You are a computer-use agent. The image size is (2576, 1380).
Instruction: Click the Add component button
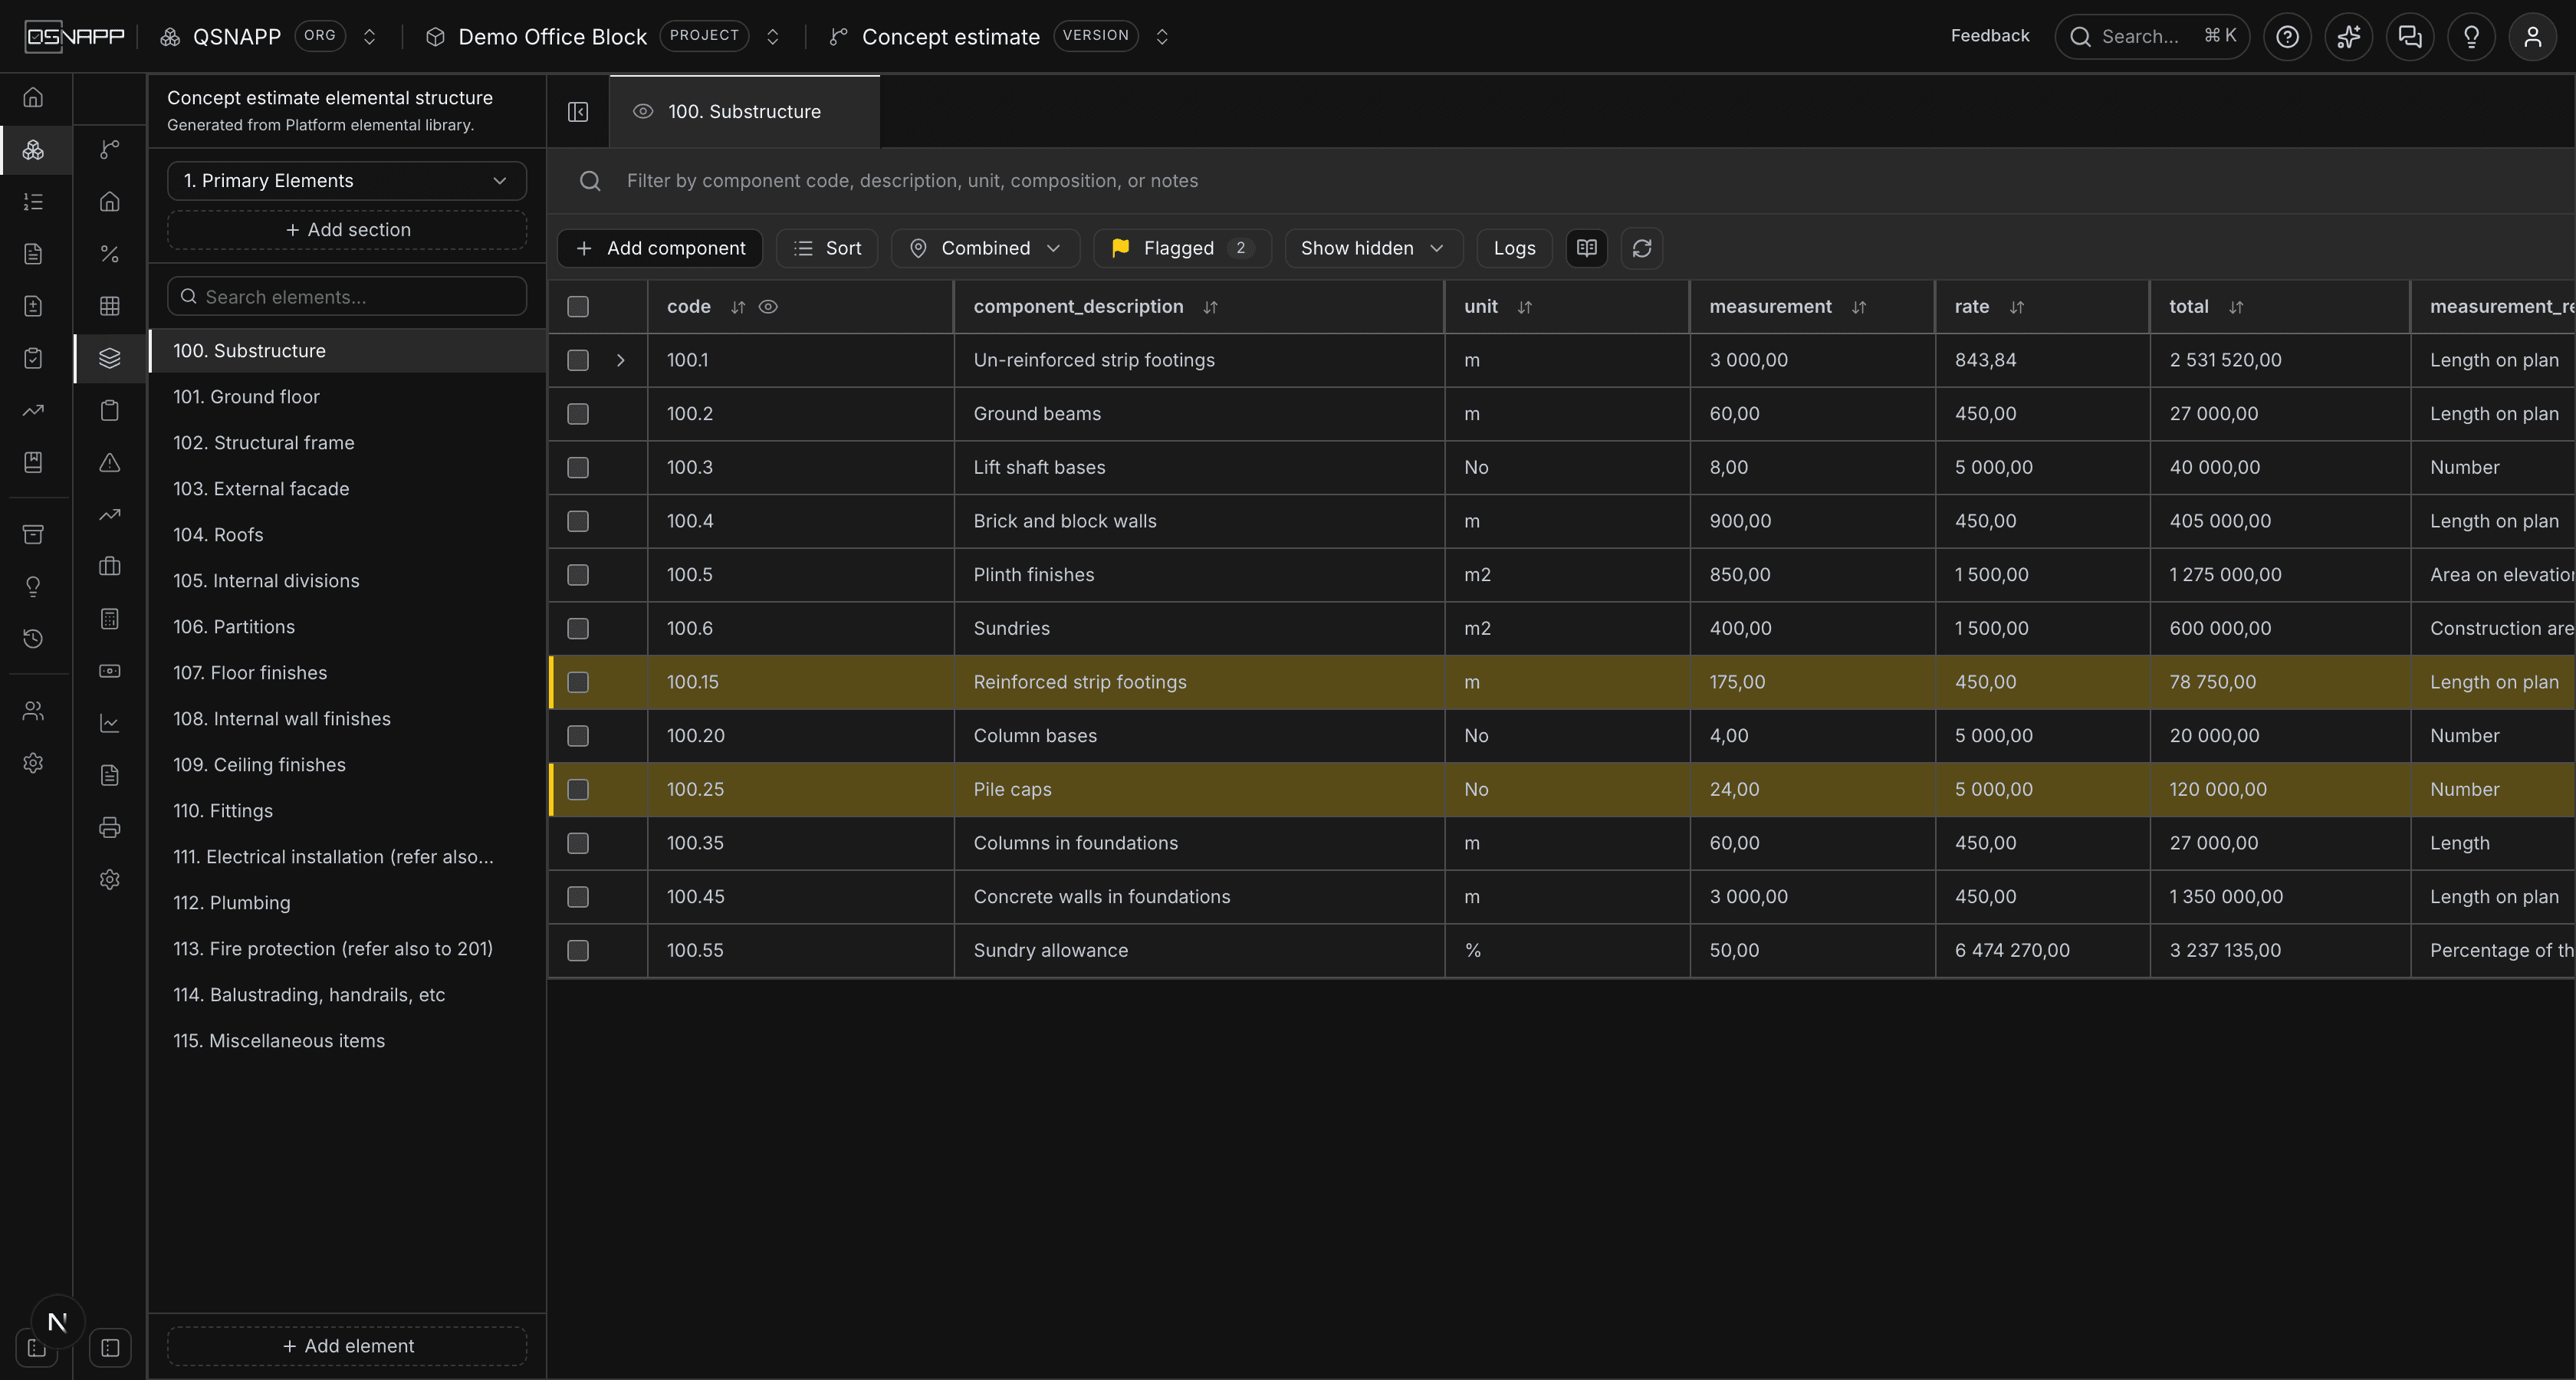(x=660, y=248)
